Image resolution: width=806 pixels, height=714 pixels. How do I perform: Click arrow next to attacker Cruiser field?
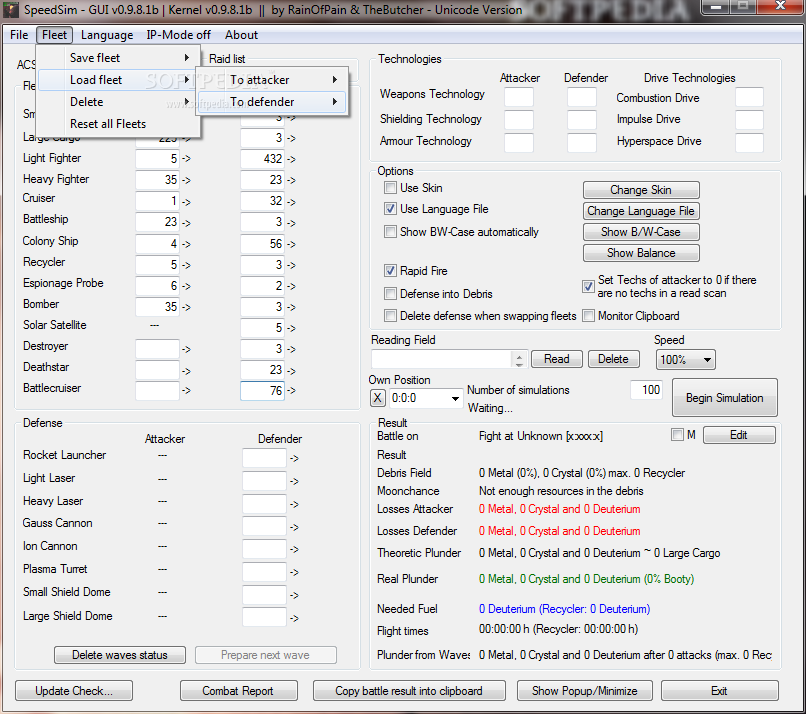coord(186,202)
